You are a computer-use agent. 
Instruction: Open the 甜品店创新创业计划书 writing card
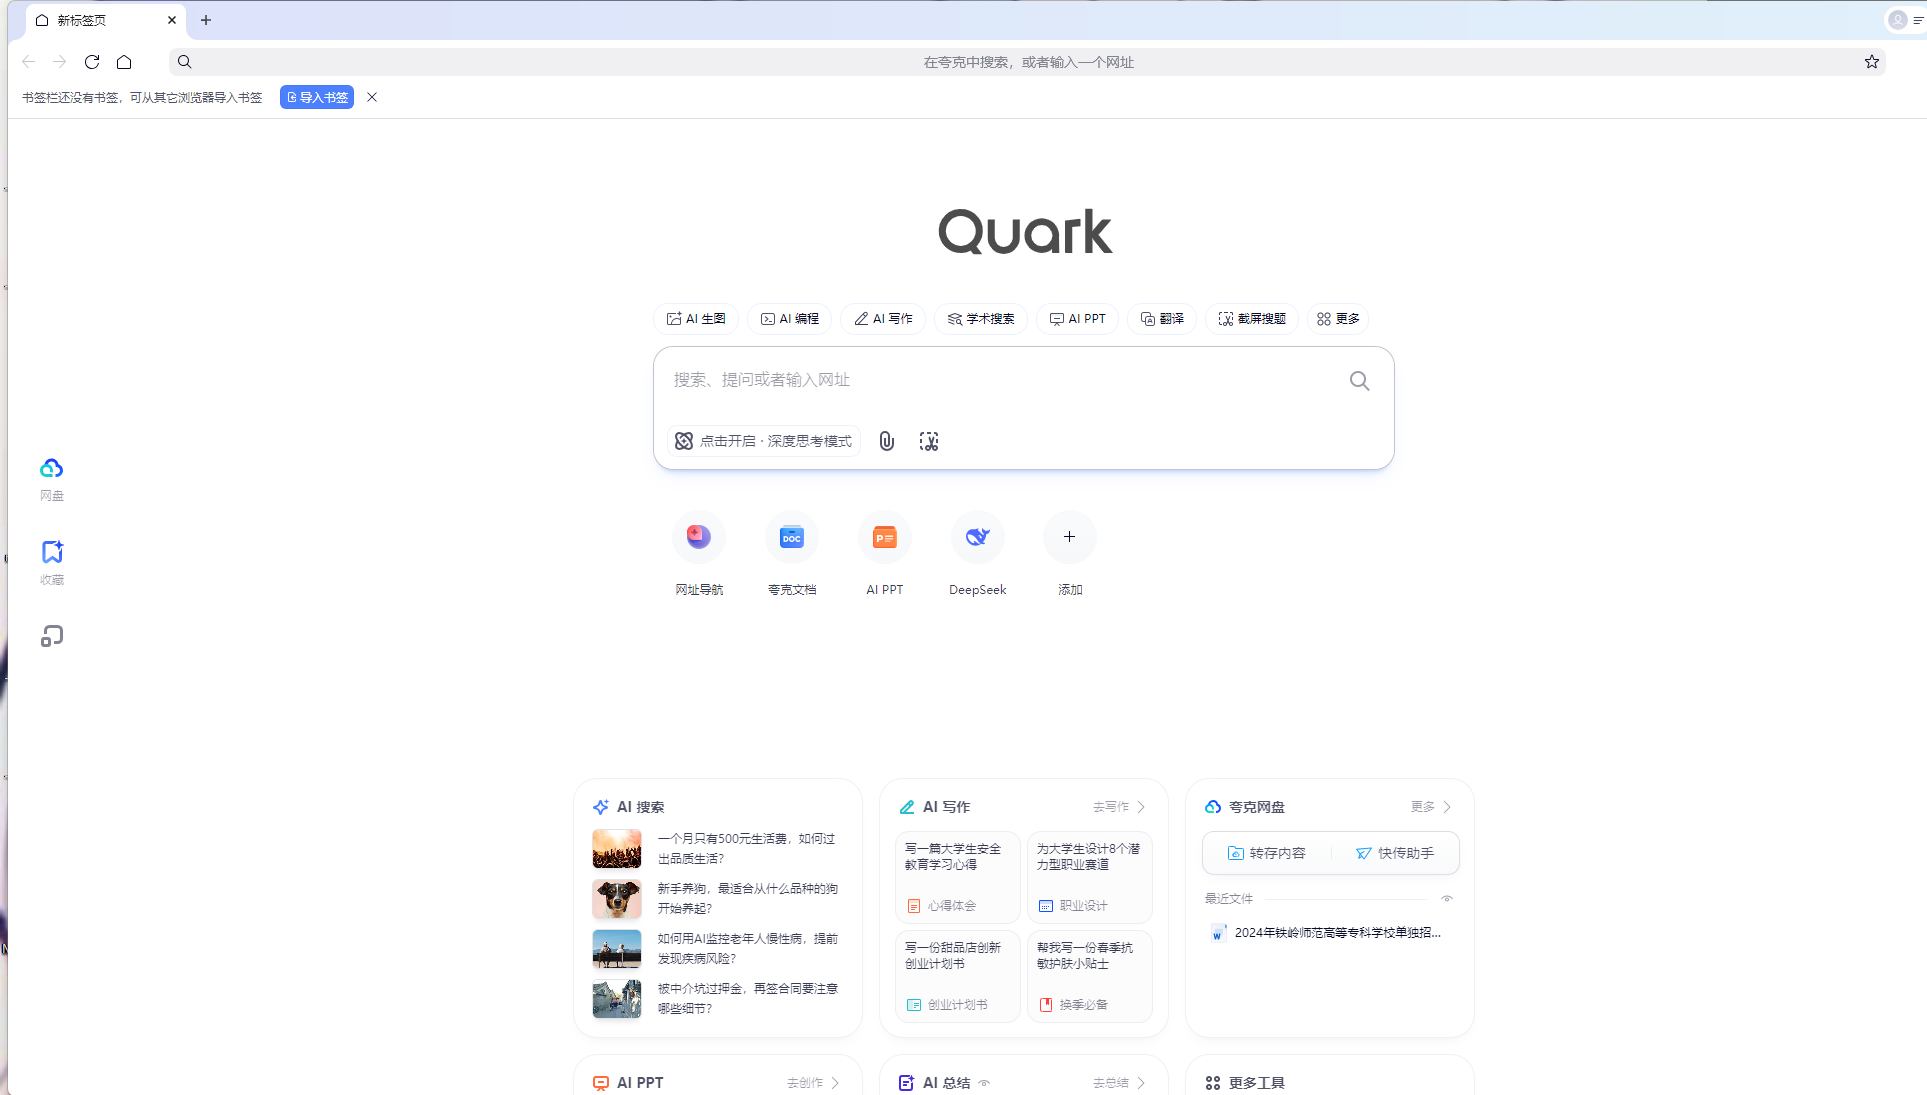[958, 976]
